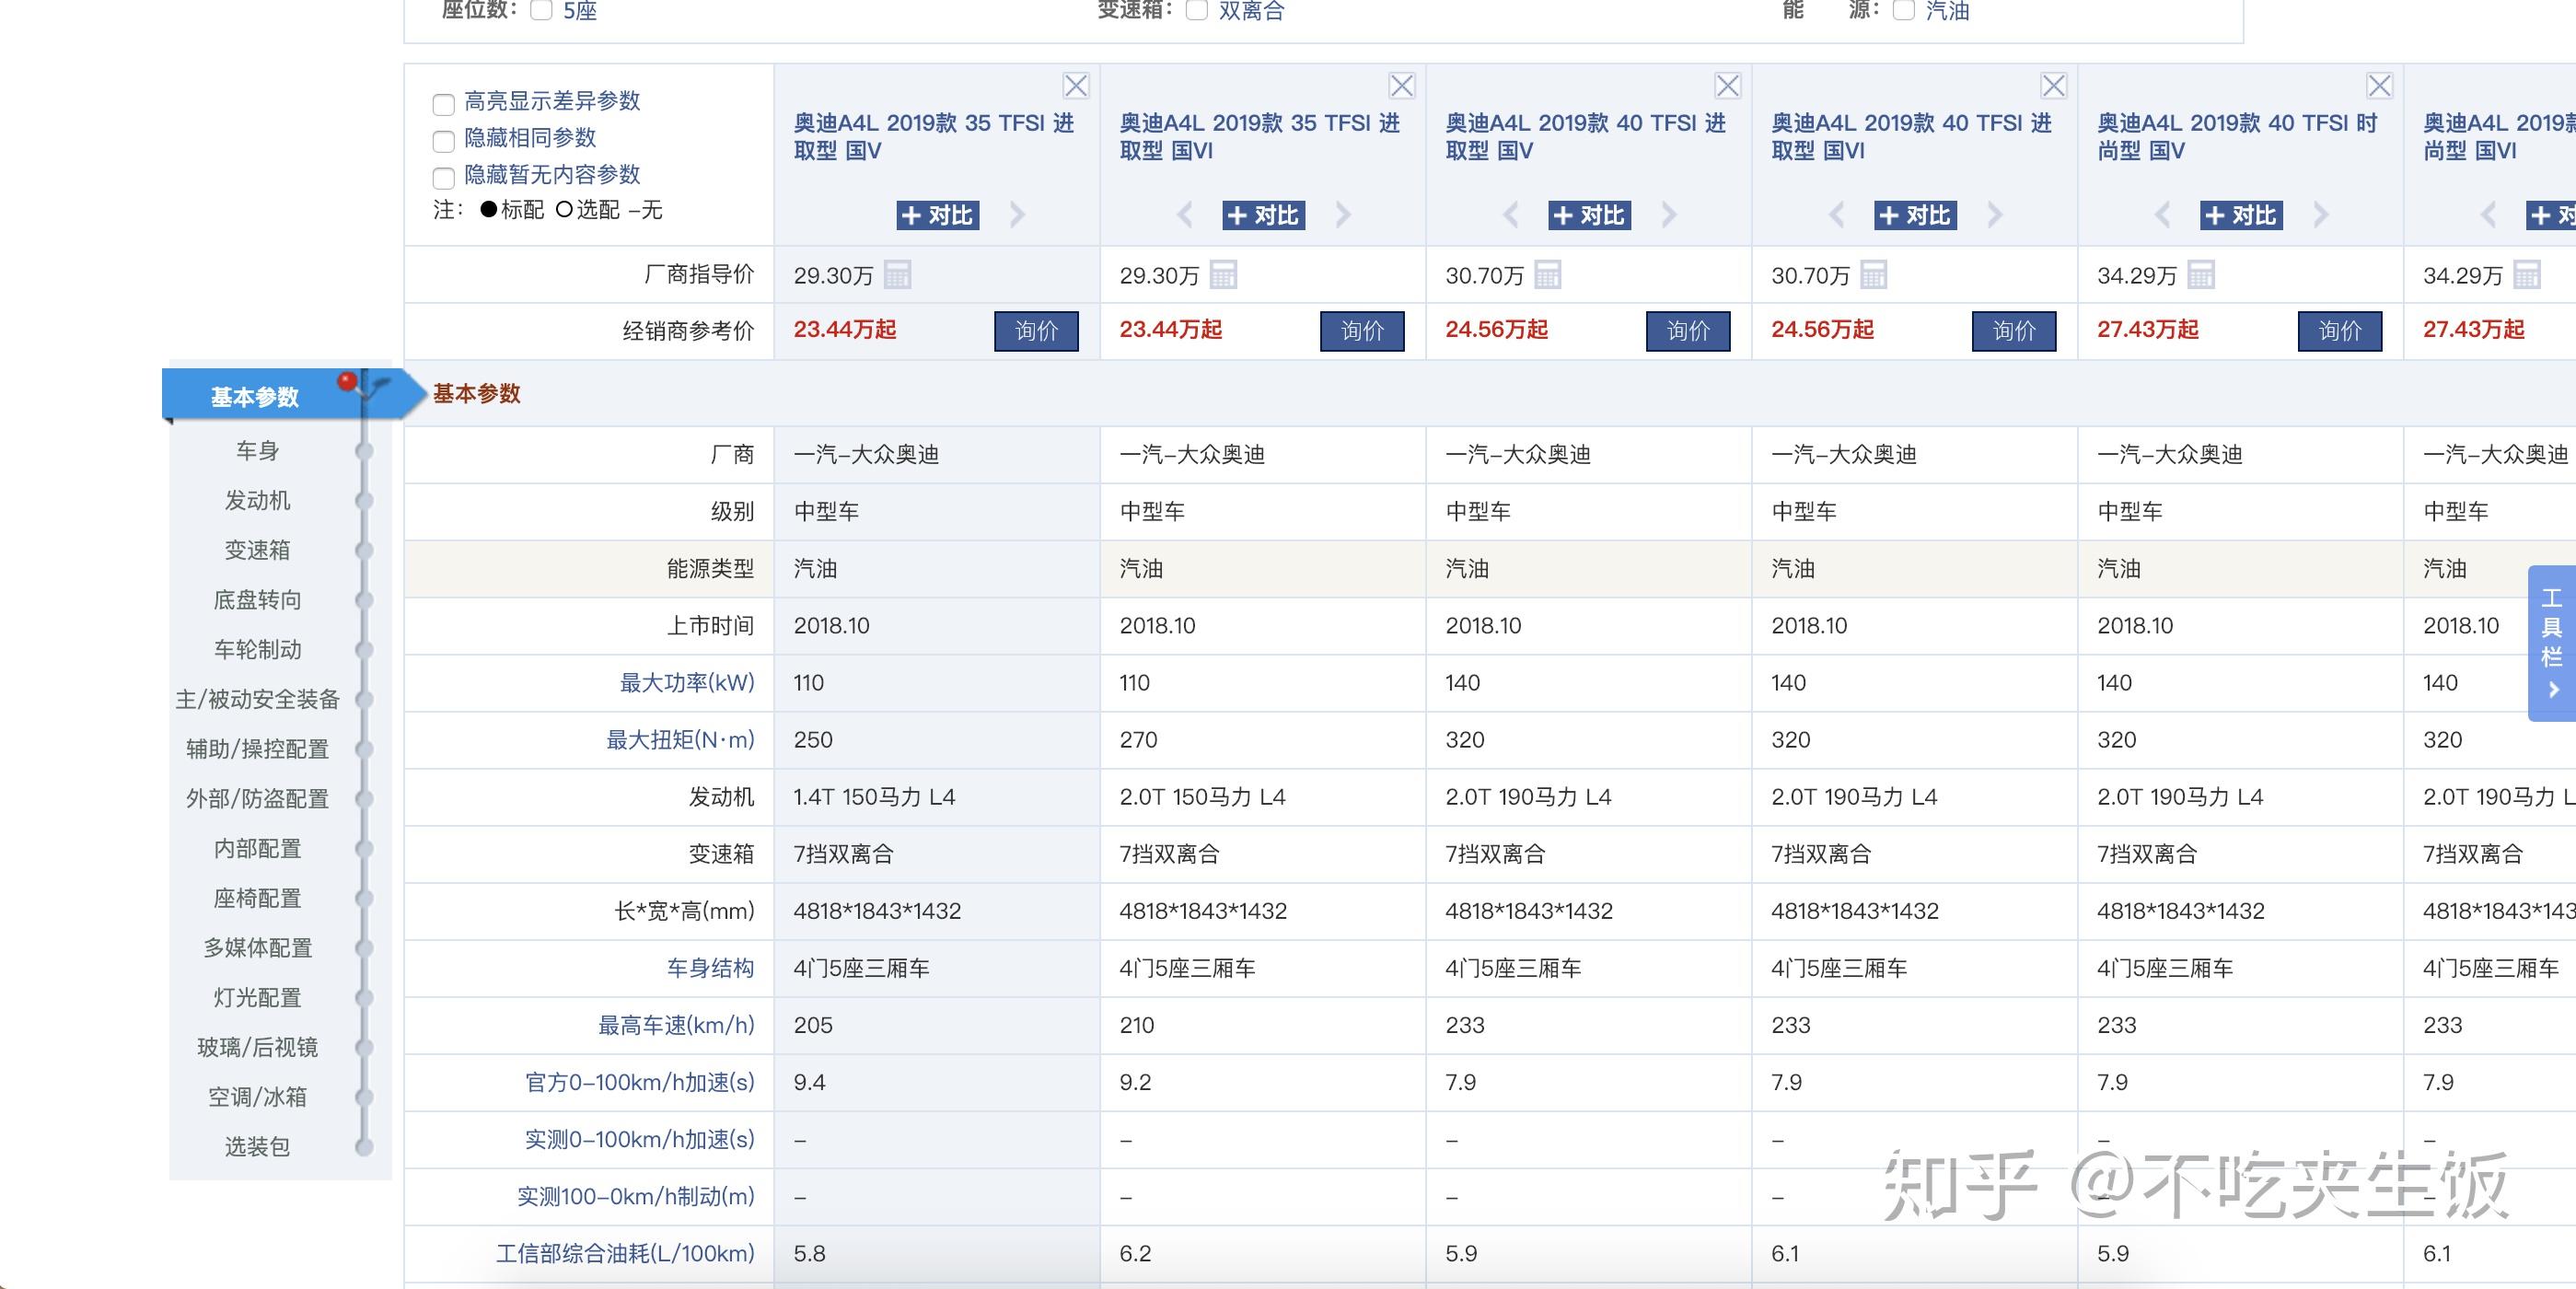
Task: Jump to 车身 section
Action: 257,451
